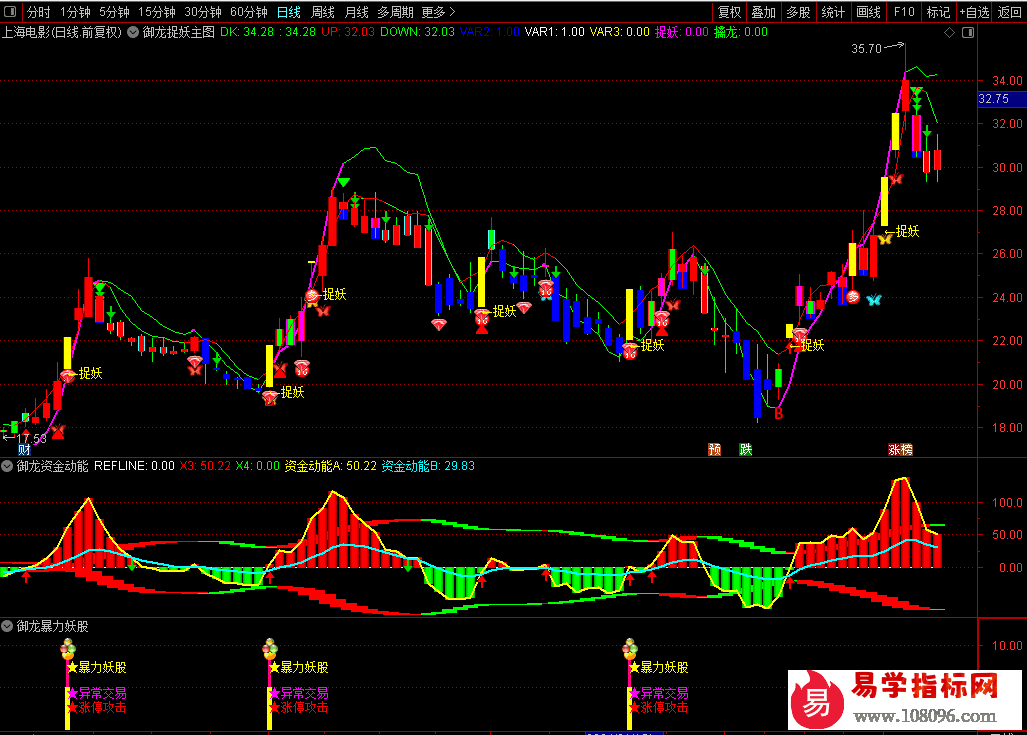Select the 1分钟 period tab
1027x735 pixels.
click(75, 12)
